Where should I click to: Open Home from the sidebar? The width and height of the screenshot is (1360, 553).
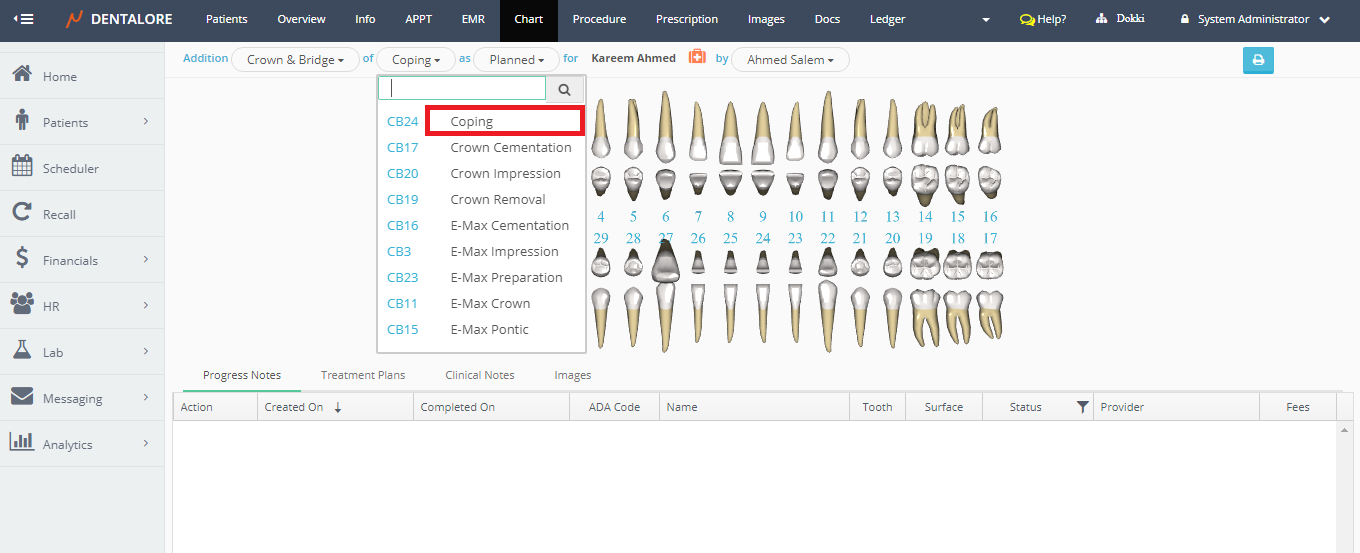tap(59, 77)
